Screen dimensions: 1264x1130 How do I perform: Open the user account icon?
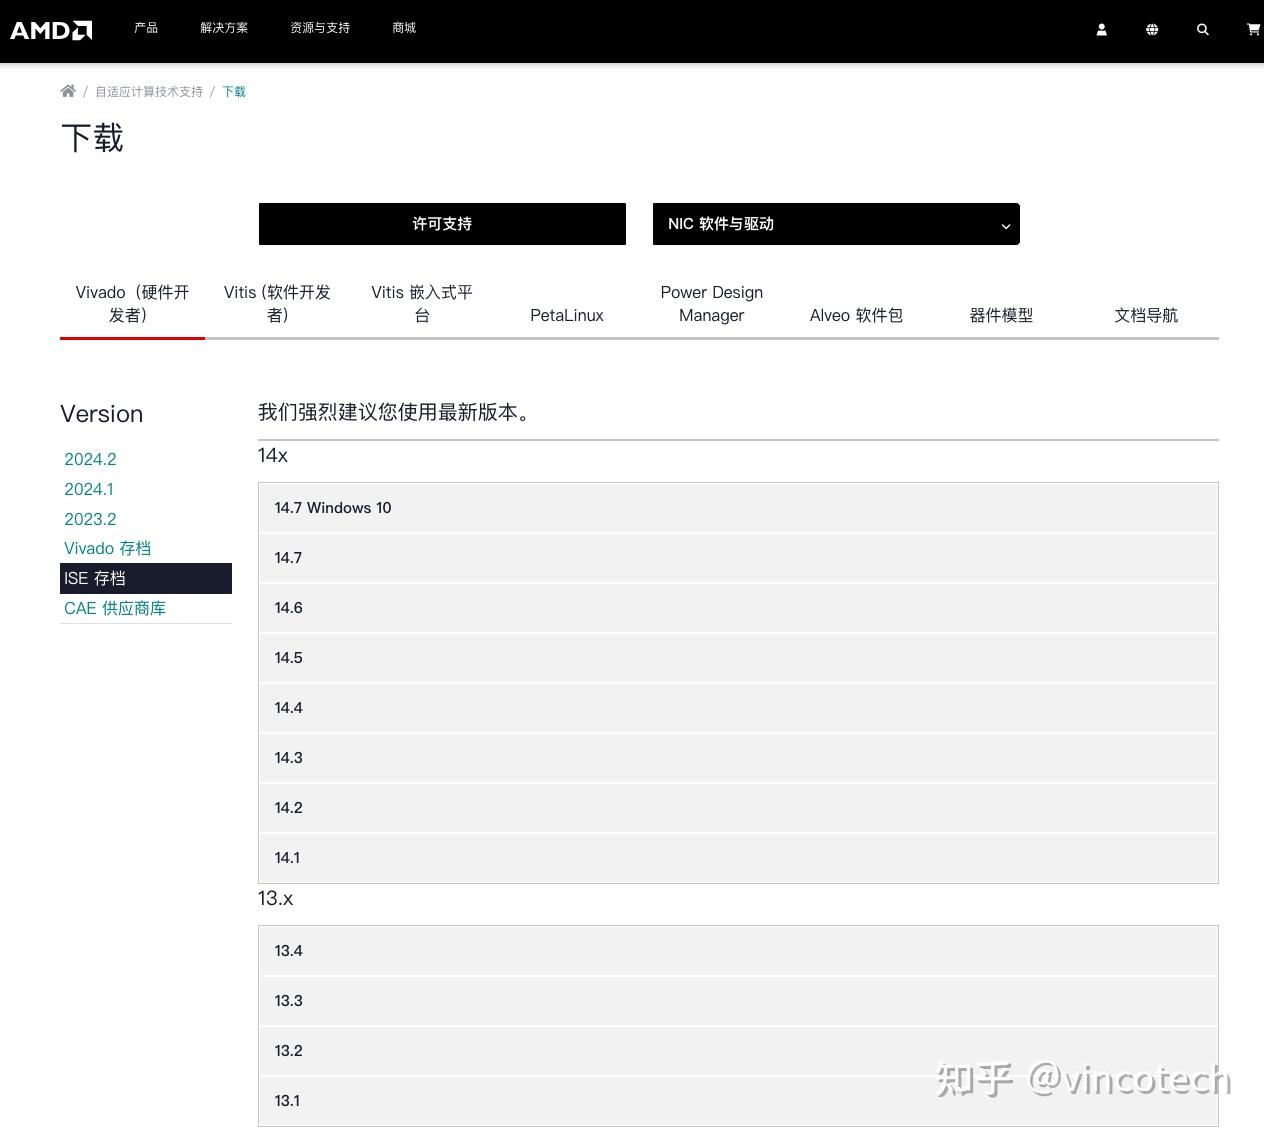[x=1101, y=30]
